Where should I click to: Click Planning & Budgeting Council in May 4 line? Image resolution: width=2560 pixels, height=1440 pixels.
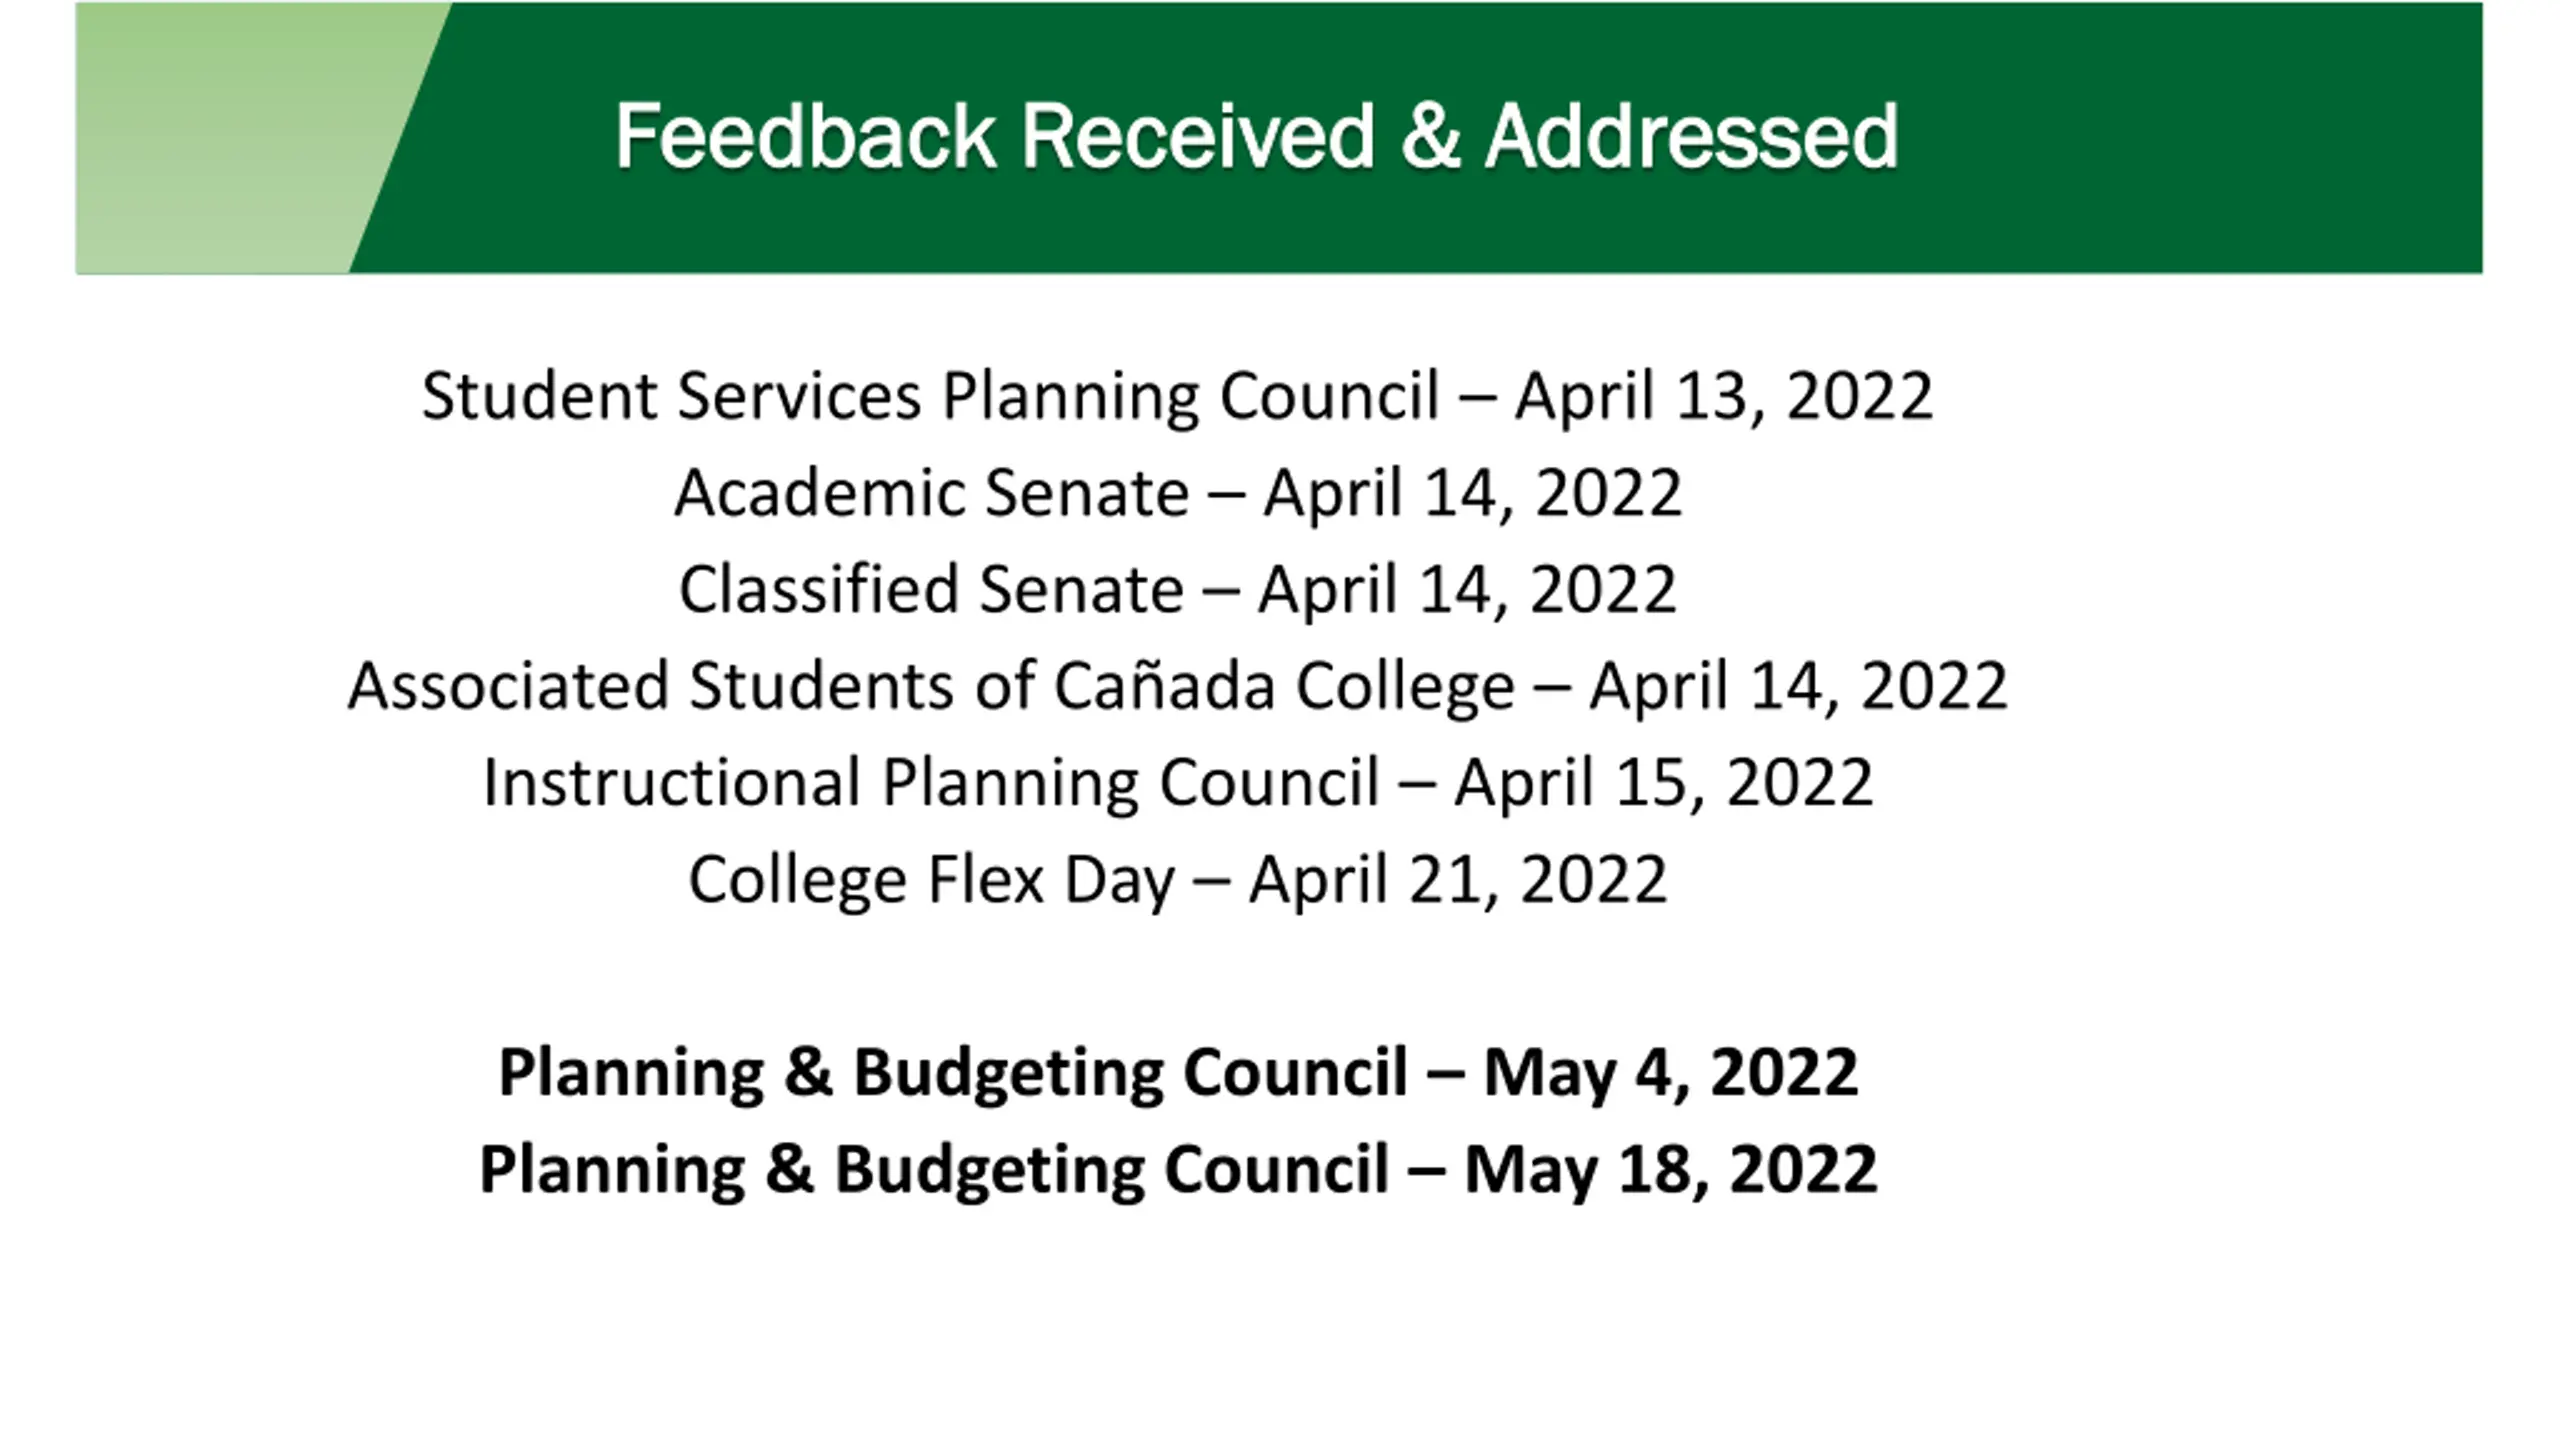953,1072
